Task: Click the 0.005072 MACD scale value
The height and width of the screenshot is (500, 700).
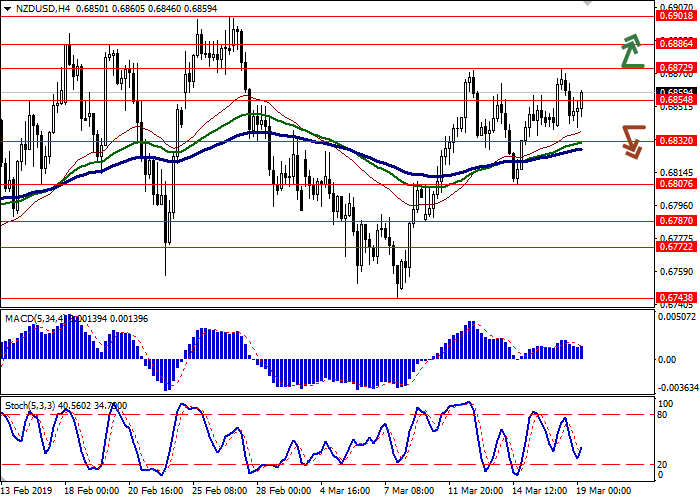Action: [x=676, y=317]
